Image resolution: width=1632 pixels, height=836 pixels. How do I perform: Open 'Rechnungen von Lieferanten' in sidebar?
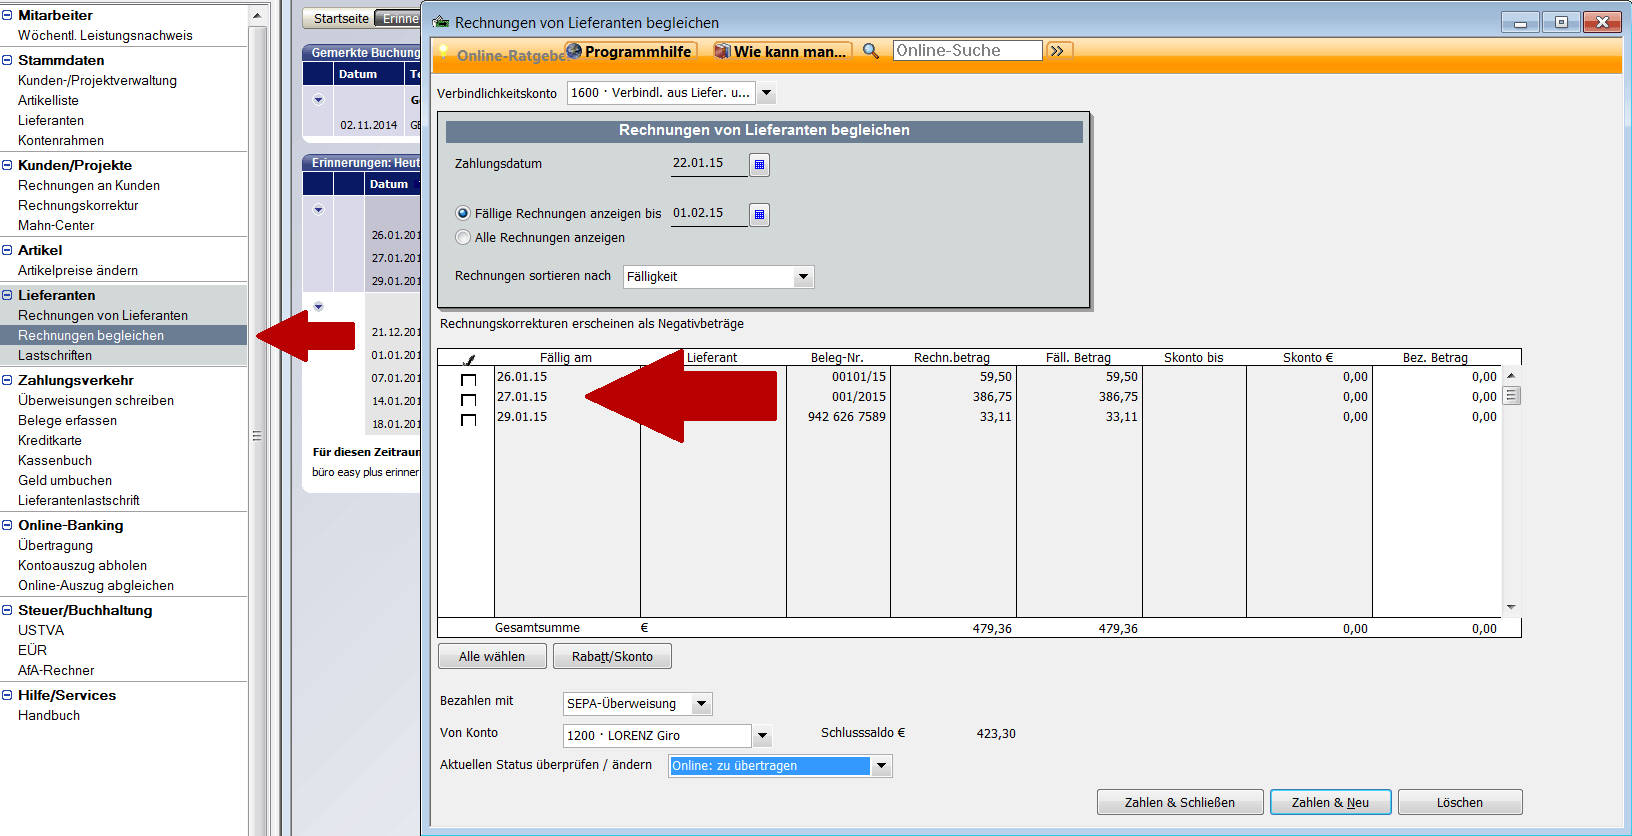click(103, 316)
